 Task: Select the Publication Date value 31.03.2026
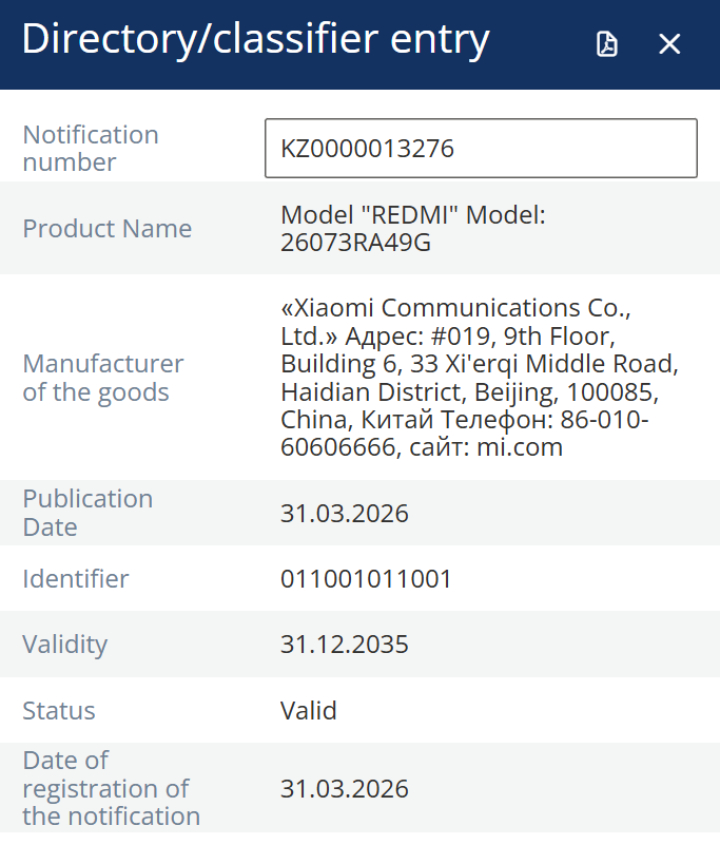[x=344, y=513]
